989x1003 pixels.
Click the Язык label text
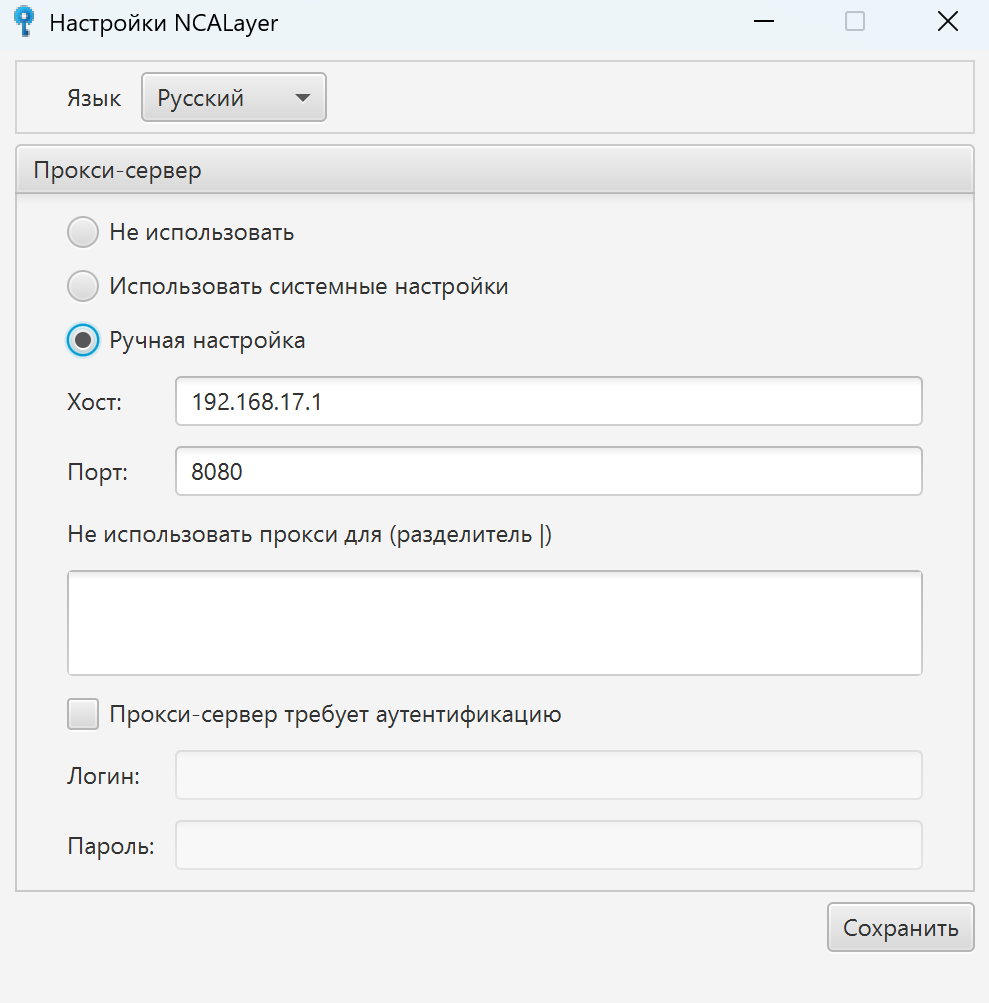94,99
